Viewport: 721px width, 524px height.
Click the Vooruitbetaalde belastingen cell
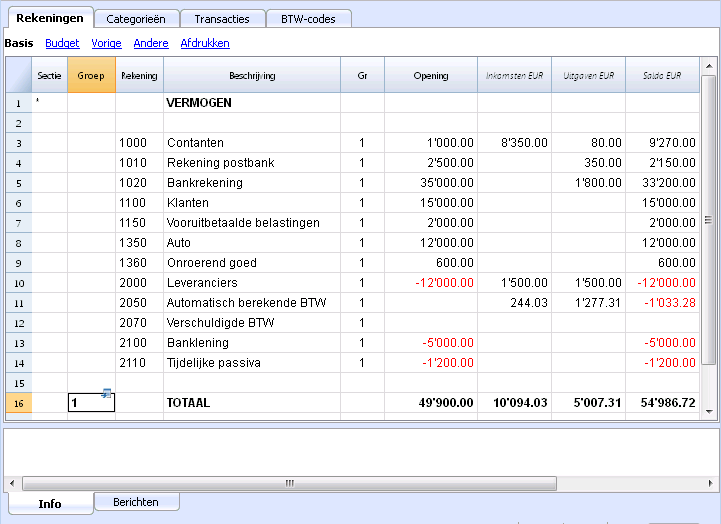pos(252,223)
